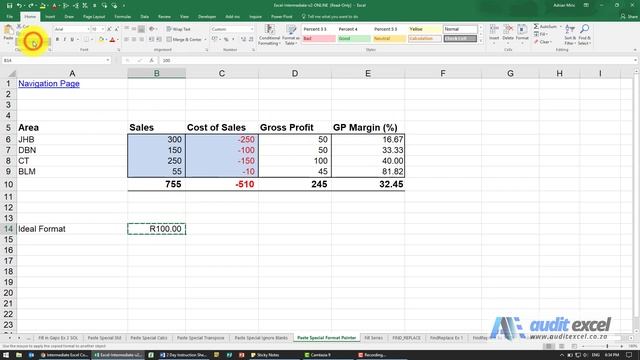Click the Paste clipboard icon
Image resolution: width=640 pixels, height=360 pixels.
(8, 30)
